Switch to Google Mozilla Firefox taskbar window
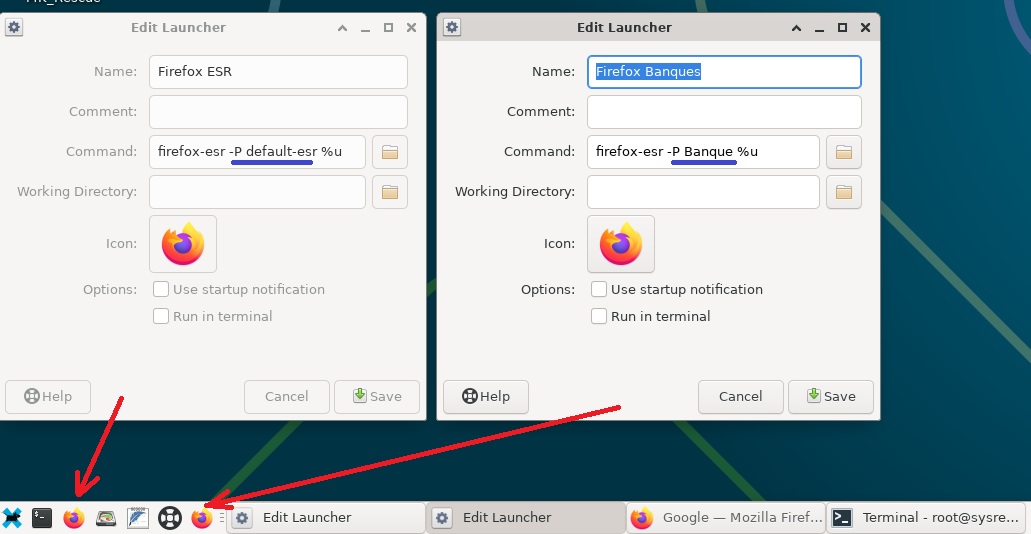Screen dimensions: 1031x534 (x=726, y=518)
